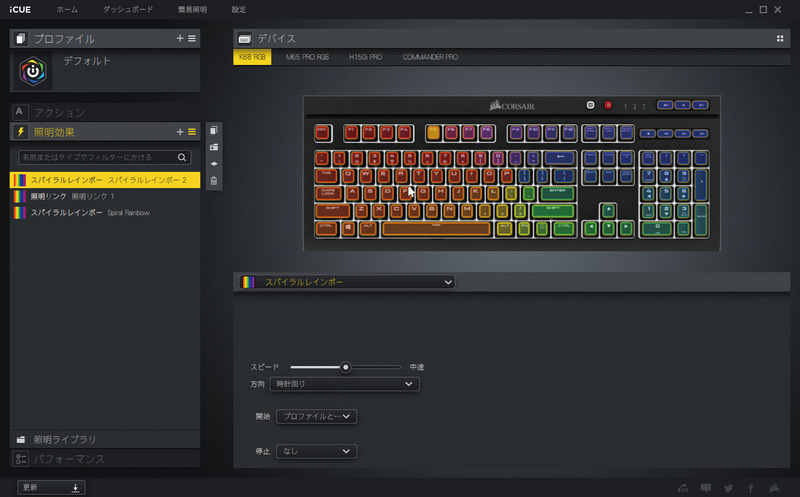Open the プロファイル panel hamburger menu
The height and width of the screenshot is (497, 800).
tap(192, 38)
